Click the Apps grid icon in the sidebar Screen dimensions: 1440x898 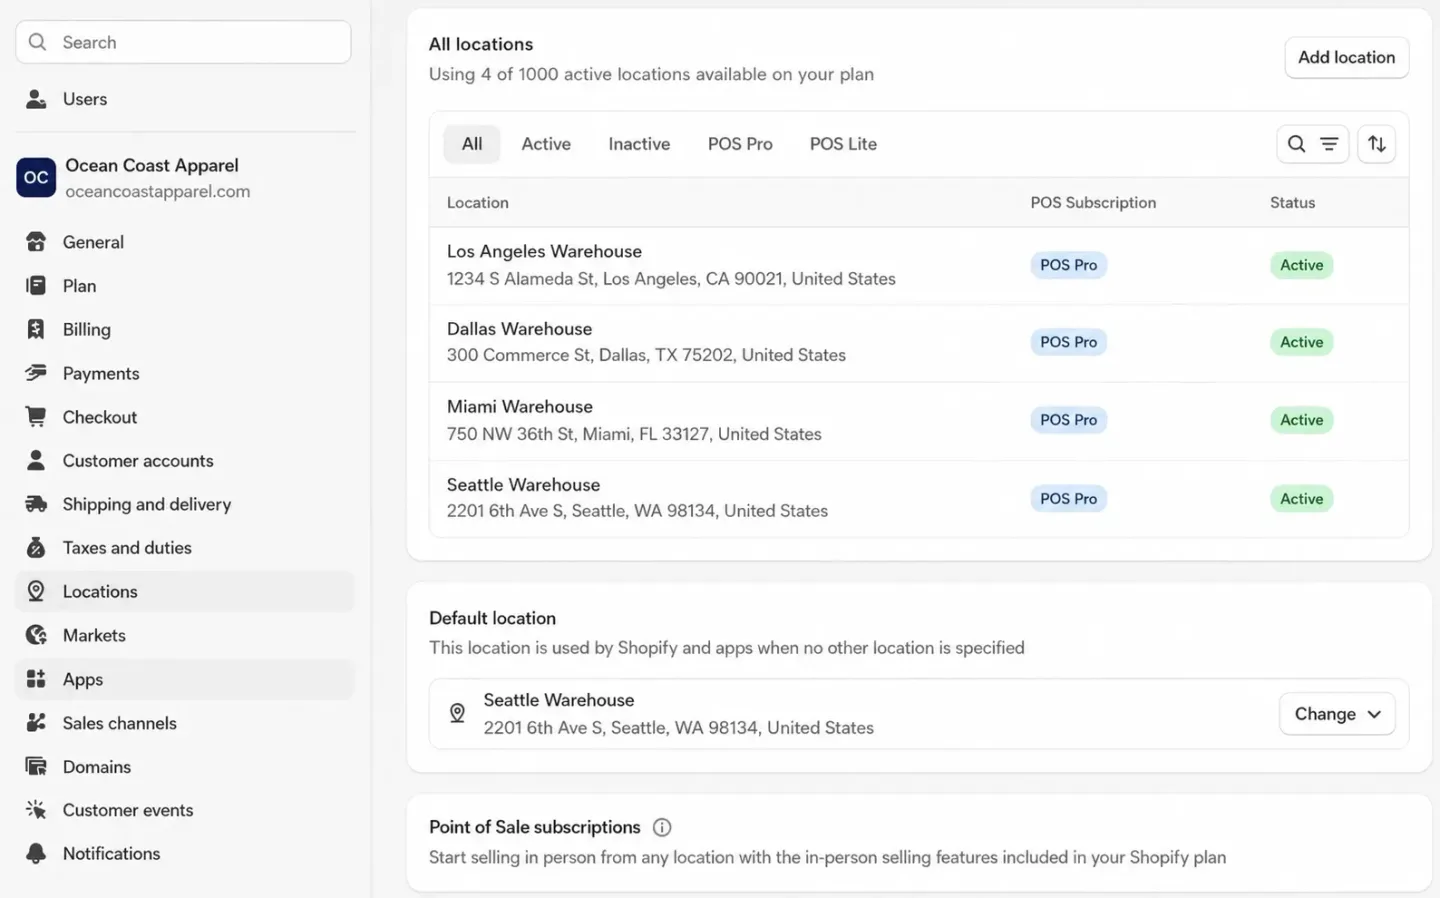click(x=36, y=679)
